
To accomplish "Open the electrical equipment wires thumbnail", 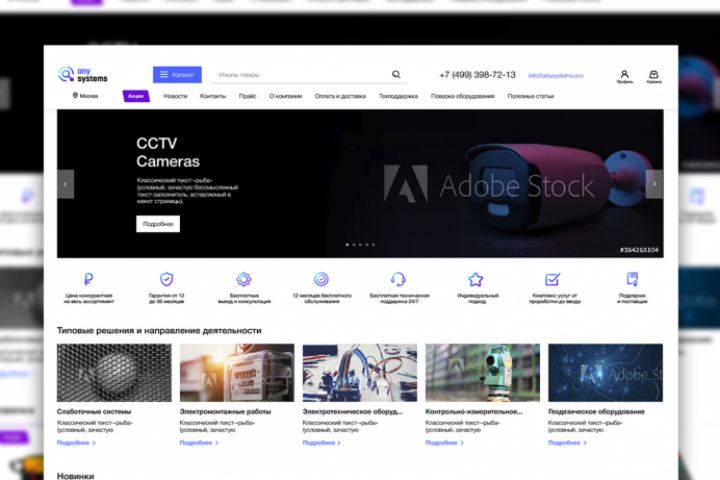I will [360, 373].
